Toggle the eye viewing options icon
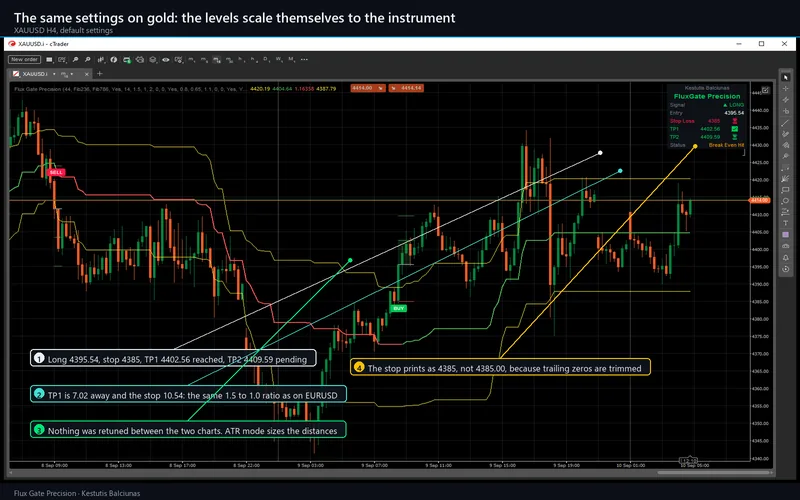 tap(165, 60)
